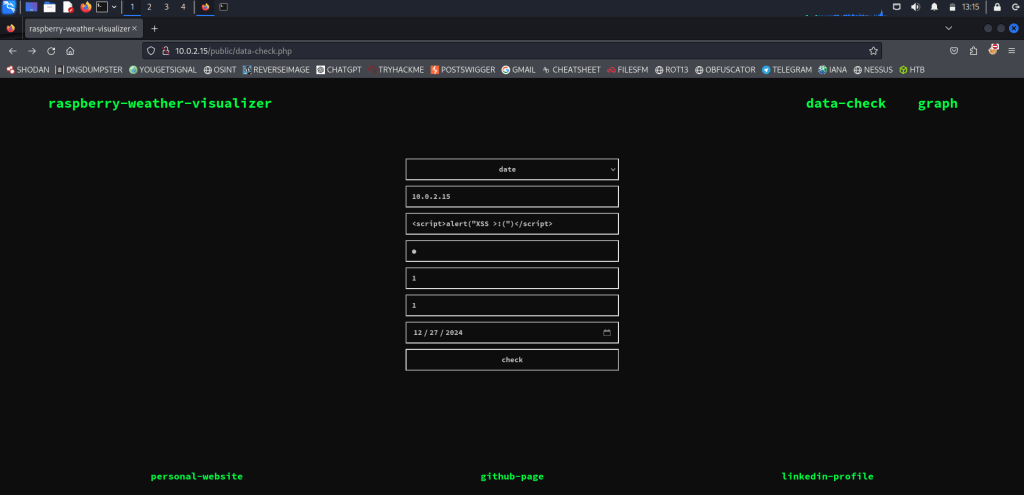The width and height of the screenshot is (1024, 495).
Task: Open the Firefox hamburger application menu
Action: pyautogui.click(x=1012, y=50)
